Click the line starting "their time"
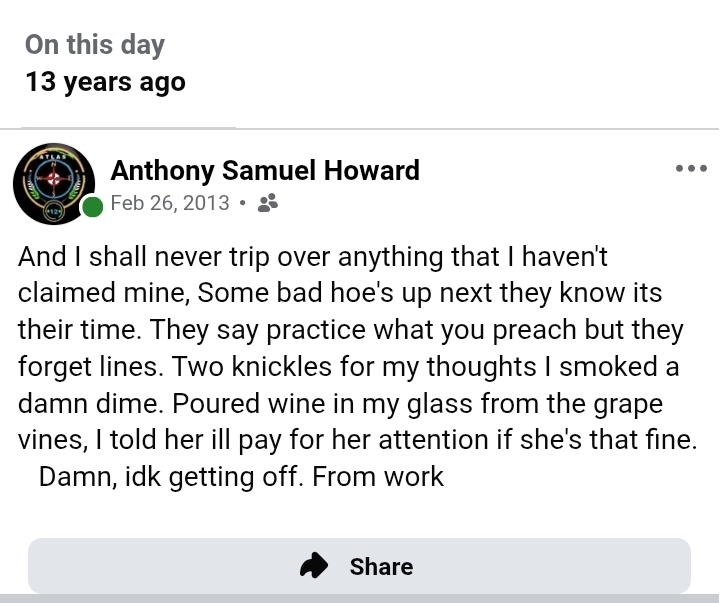Viewport: 720px width, 603px height. (350, 330)
